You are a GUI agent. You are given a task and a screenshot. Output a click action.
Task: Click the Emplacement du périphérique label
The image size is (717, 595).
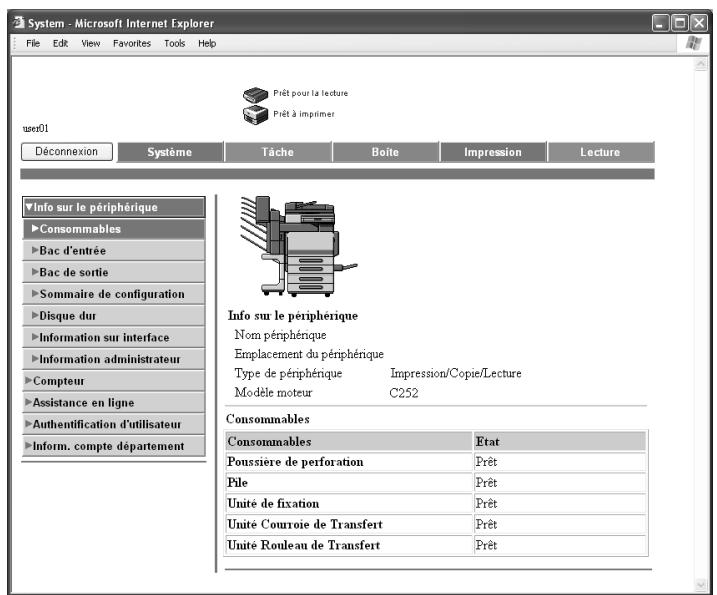(x=309, y=354)
